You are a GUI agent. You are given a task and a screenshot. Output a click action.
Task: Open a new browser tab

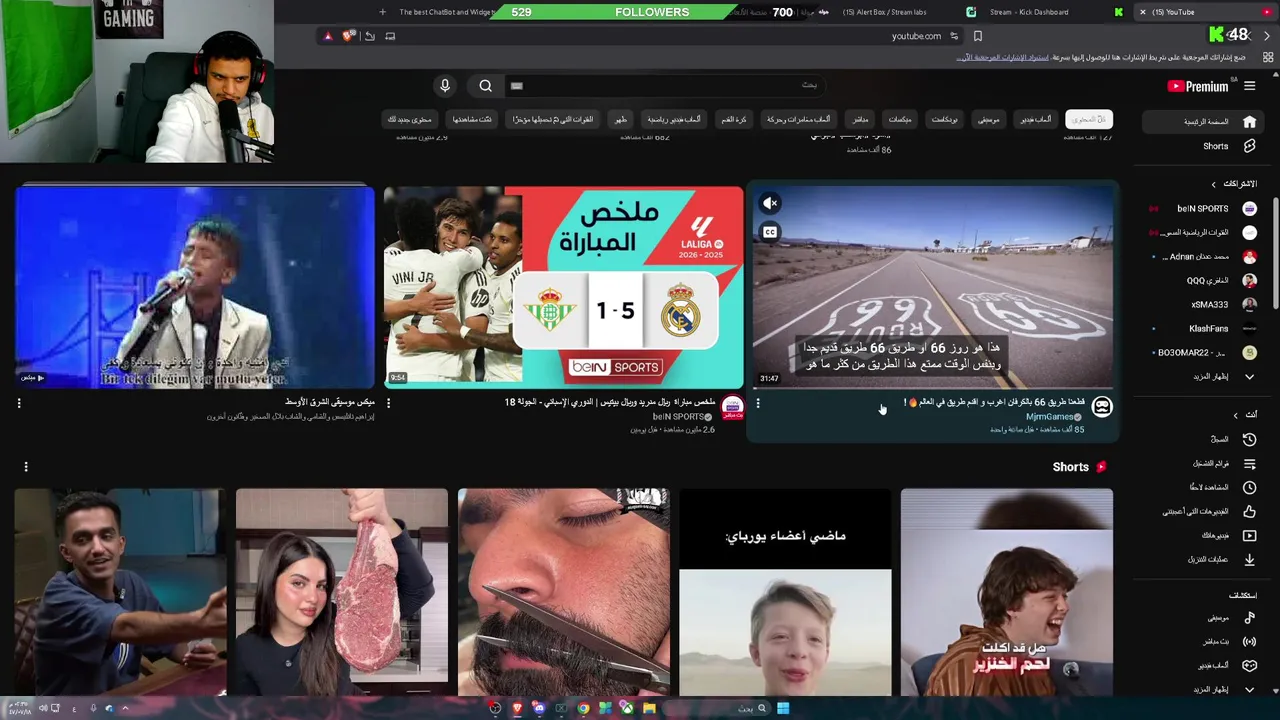[382, 12]
